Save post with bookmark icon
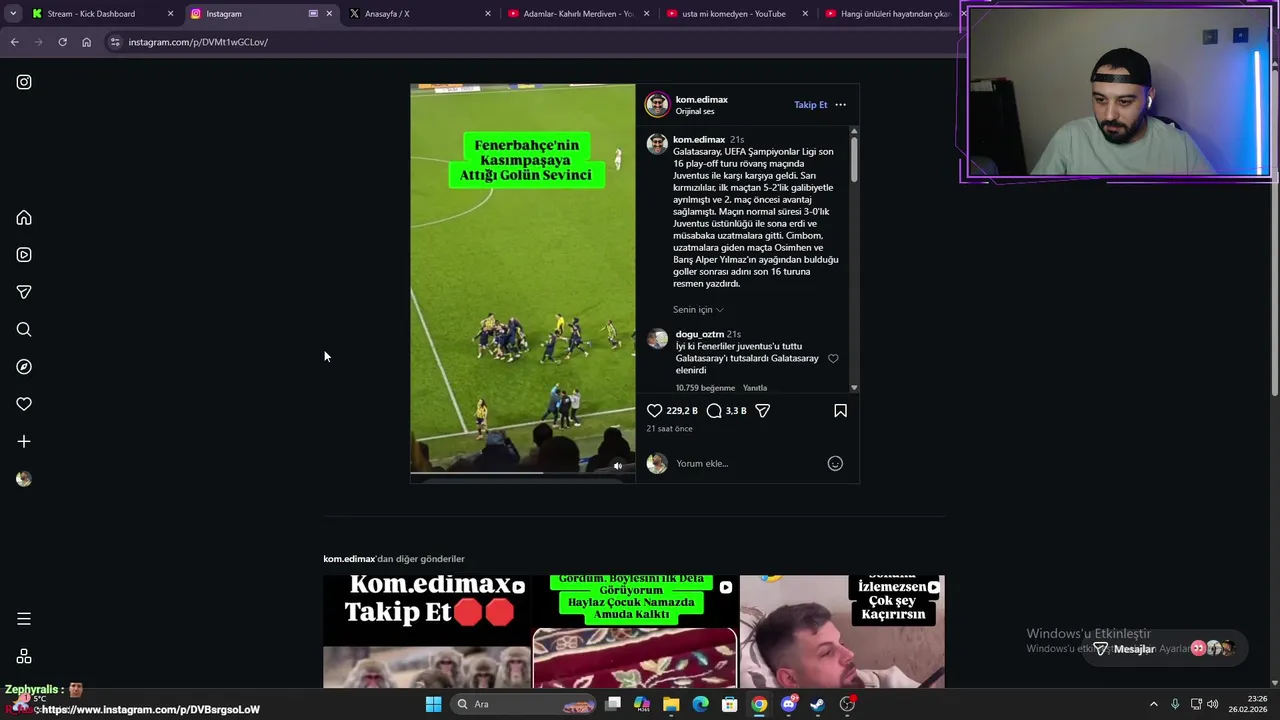1280x720 pixels. [x=840, y=411]
